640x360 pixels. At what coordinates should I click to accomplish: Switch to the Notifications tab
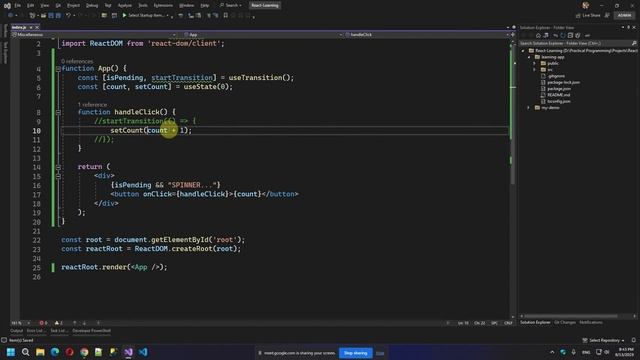[x=591, y=322]
